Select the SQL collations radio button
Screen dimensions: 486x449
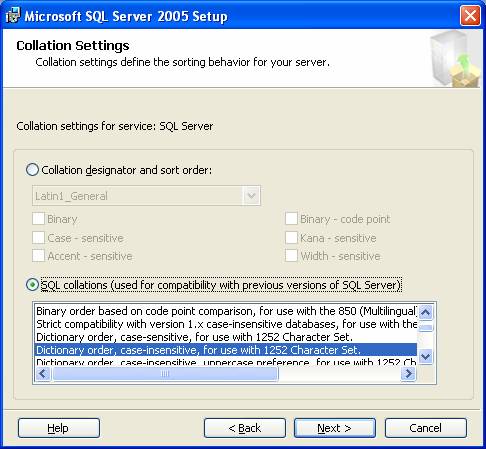[x=32, y=285]
